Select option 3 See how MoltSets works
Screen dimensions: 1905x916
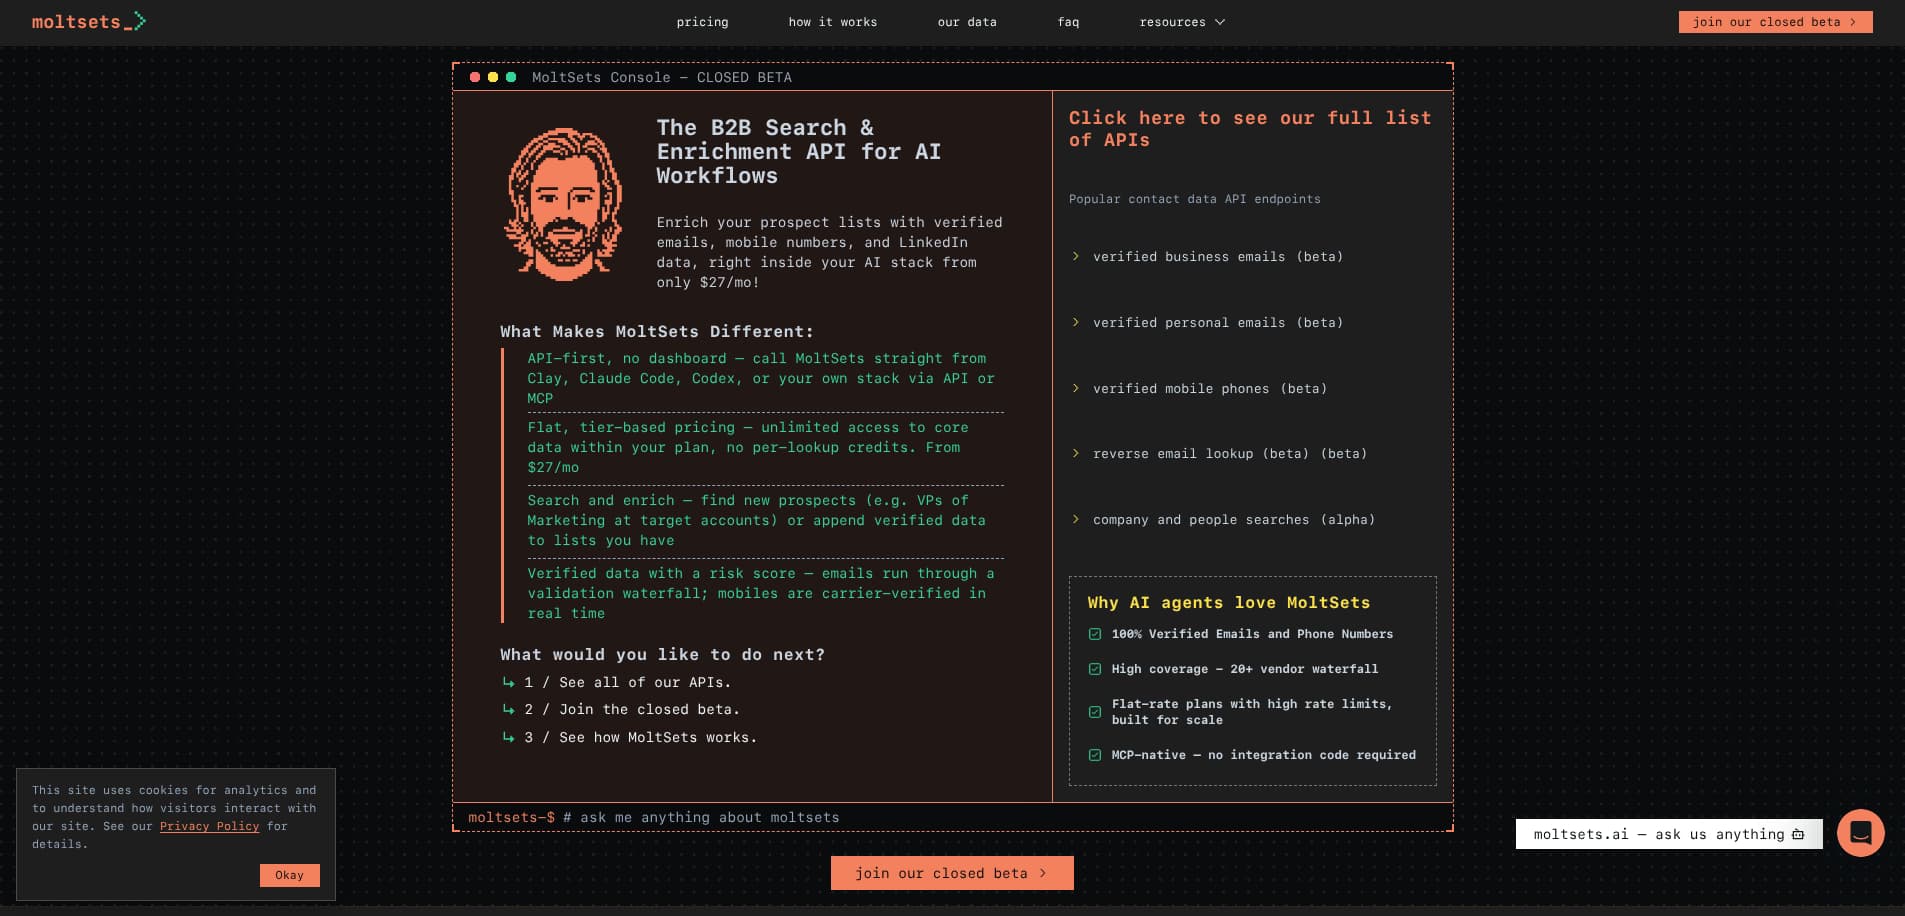click(x=641, y=737)
